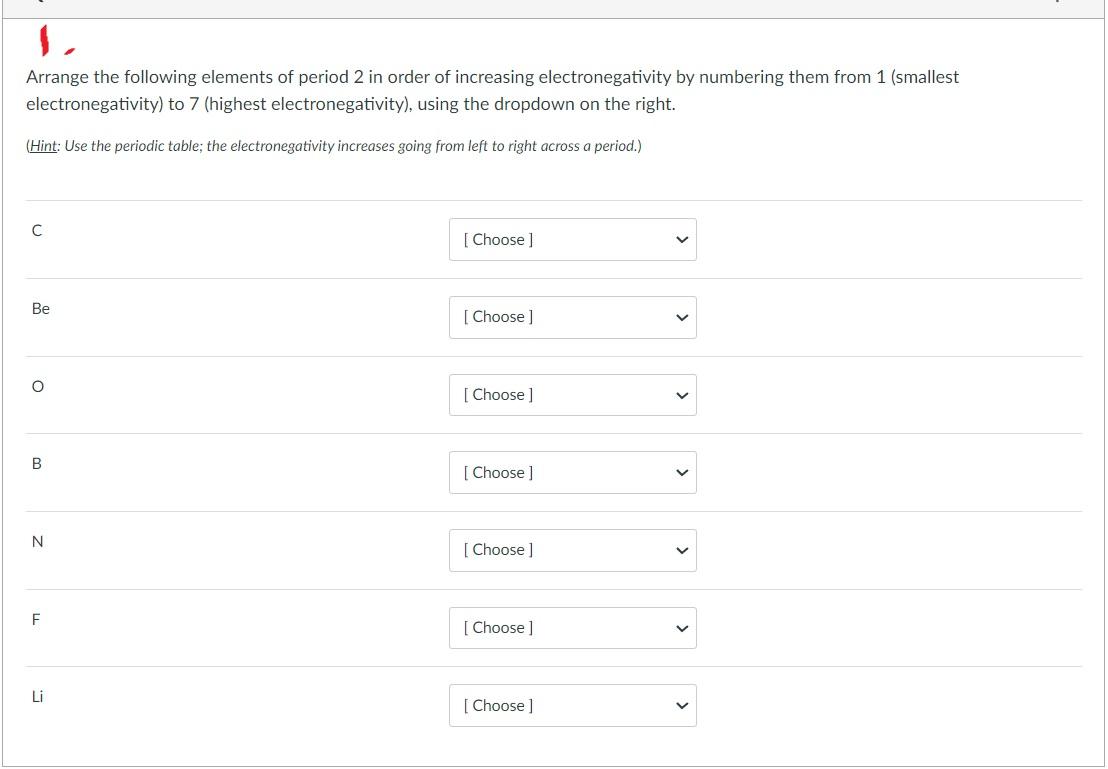
Task: Open the dropdown for element Be
Action: [x=572, y=317]
